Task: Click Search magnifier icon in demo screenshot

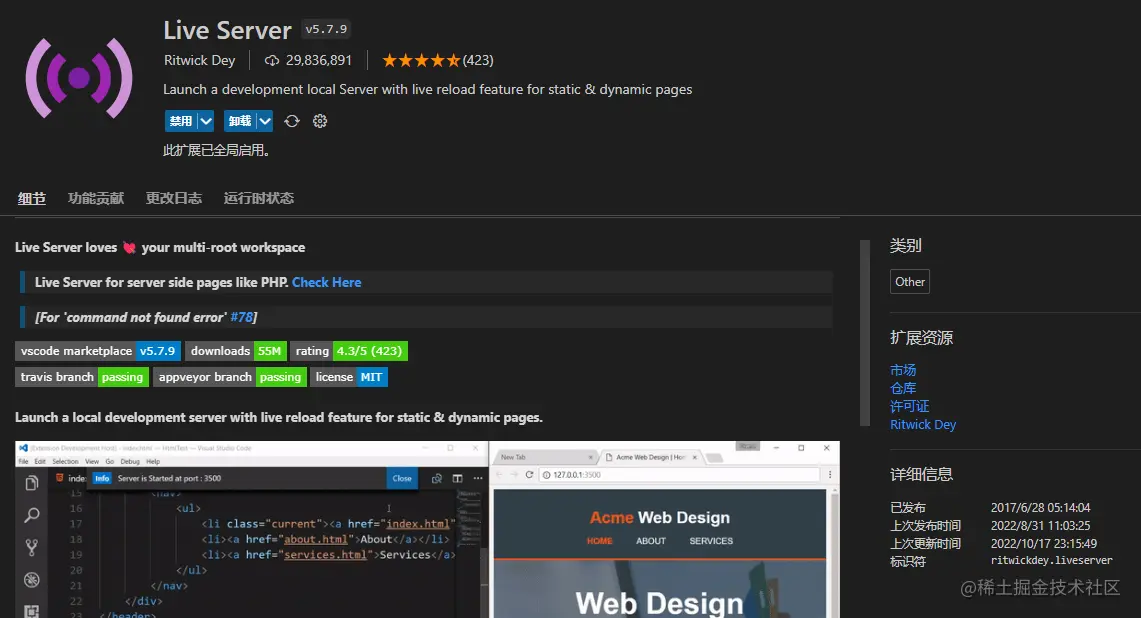Action: (31, 515)
